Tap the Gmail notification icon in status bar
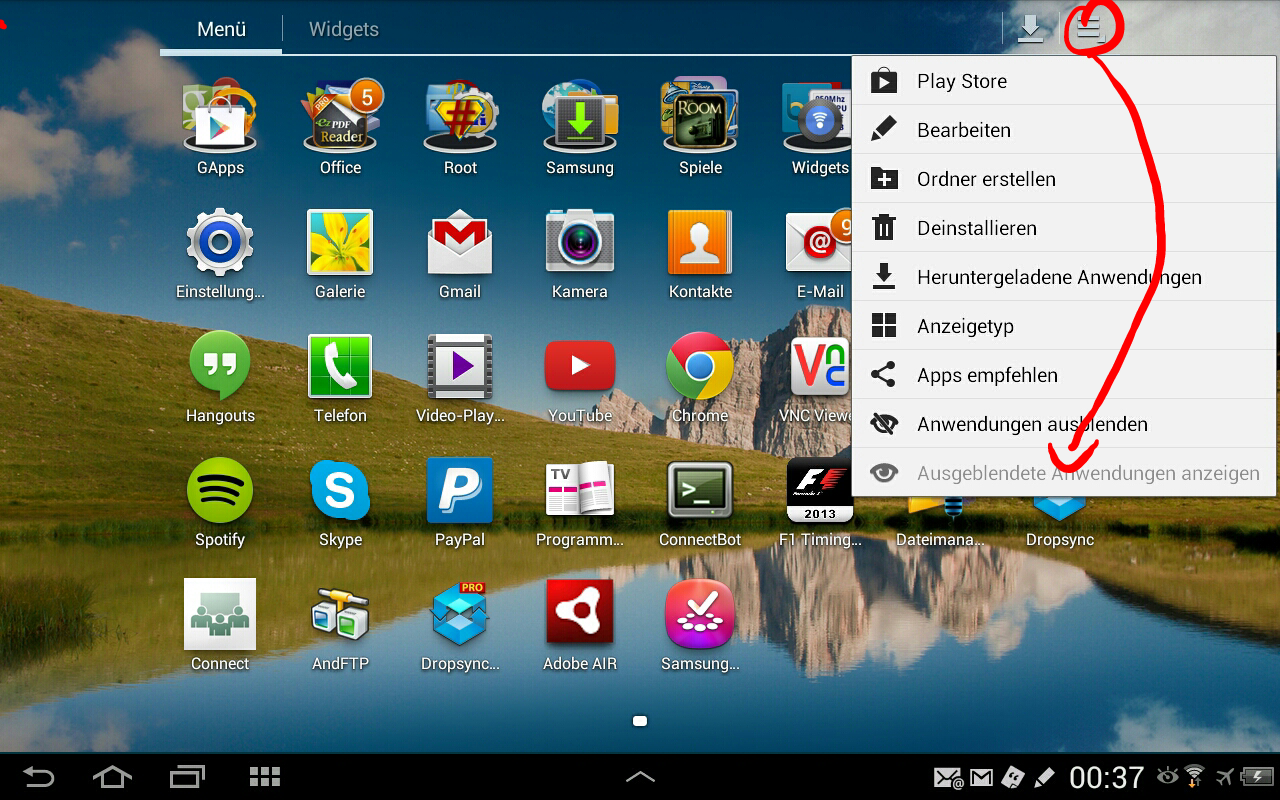 981,777
